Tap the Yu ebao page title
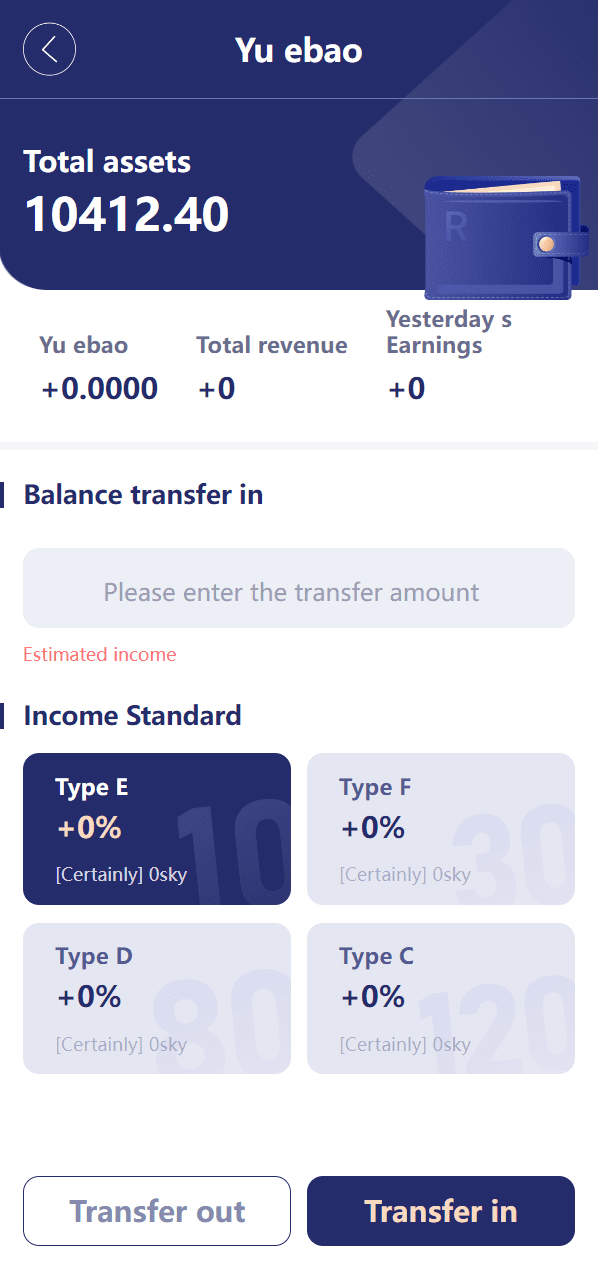The height and width of the screenshot is (1270, 598). point(299,50)
